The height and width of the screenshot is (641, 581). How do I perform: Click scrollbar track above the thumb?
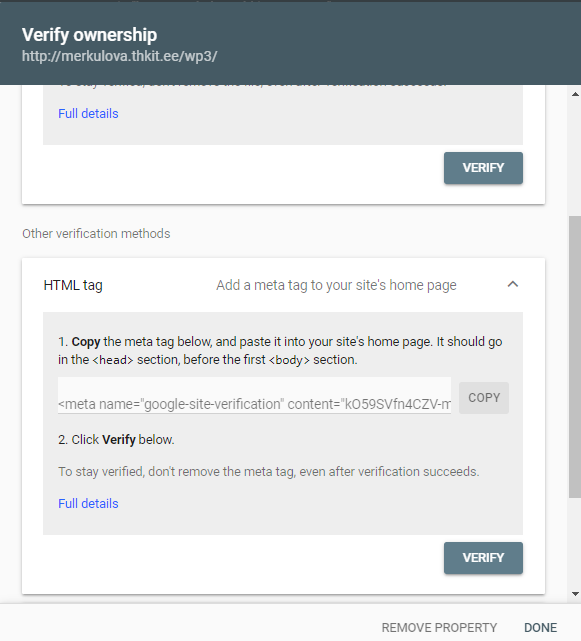[574, 157]
